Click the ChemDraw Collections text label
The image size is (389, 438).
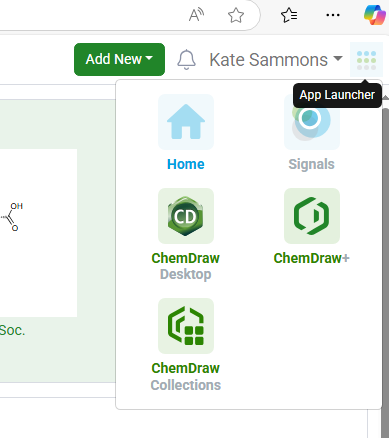[186, 377]
